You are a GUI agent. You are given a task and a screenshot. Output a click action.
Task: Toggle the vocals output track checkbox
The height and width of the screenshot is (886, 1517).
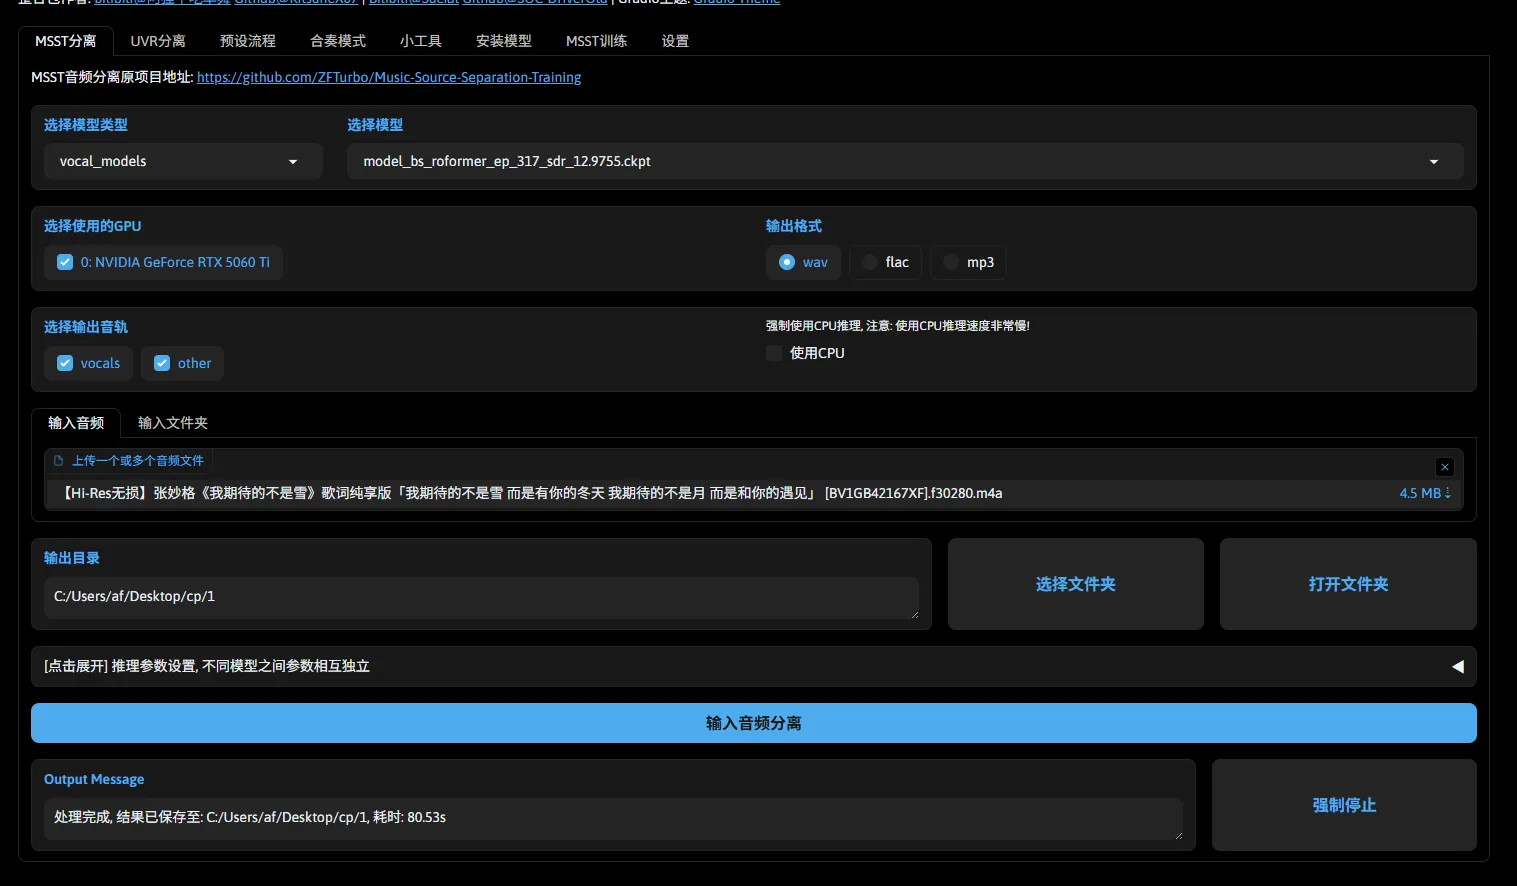65,363
